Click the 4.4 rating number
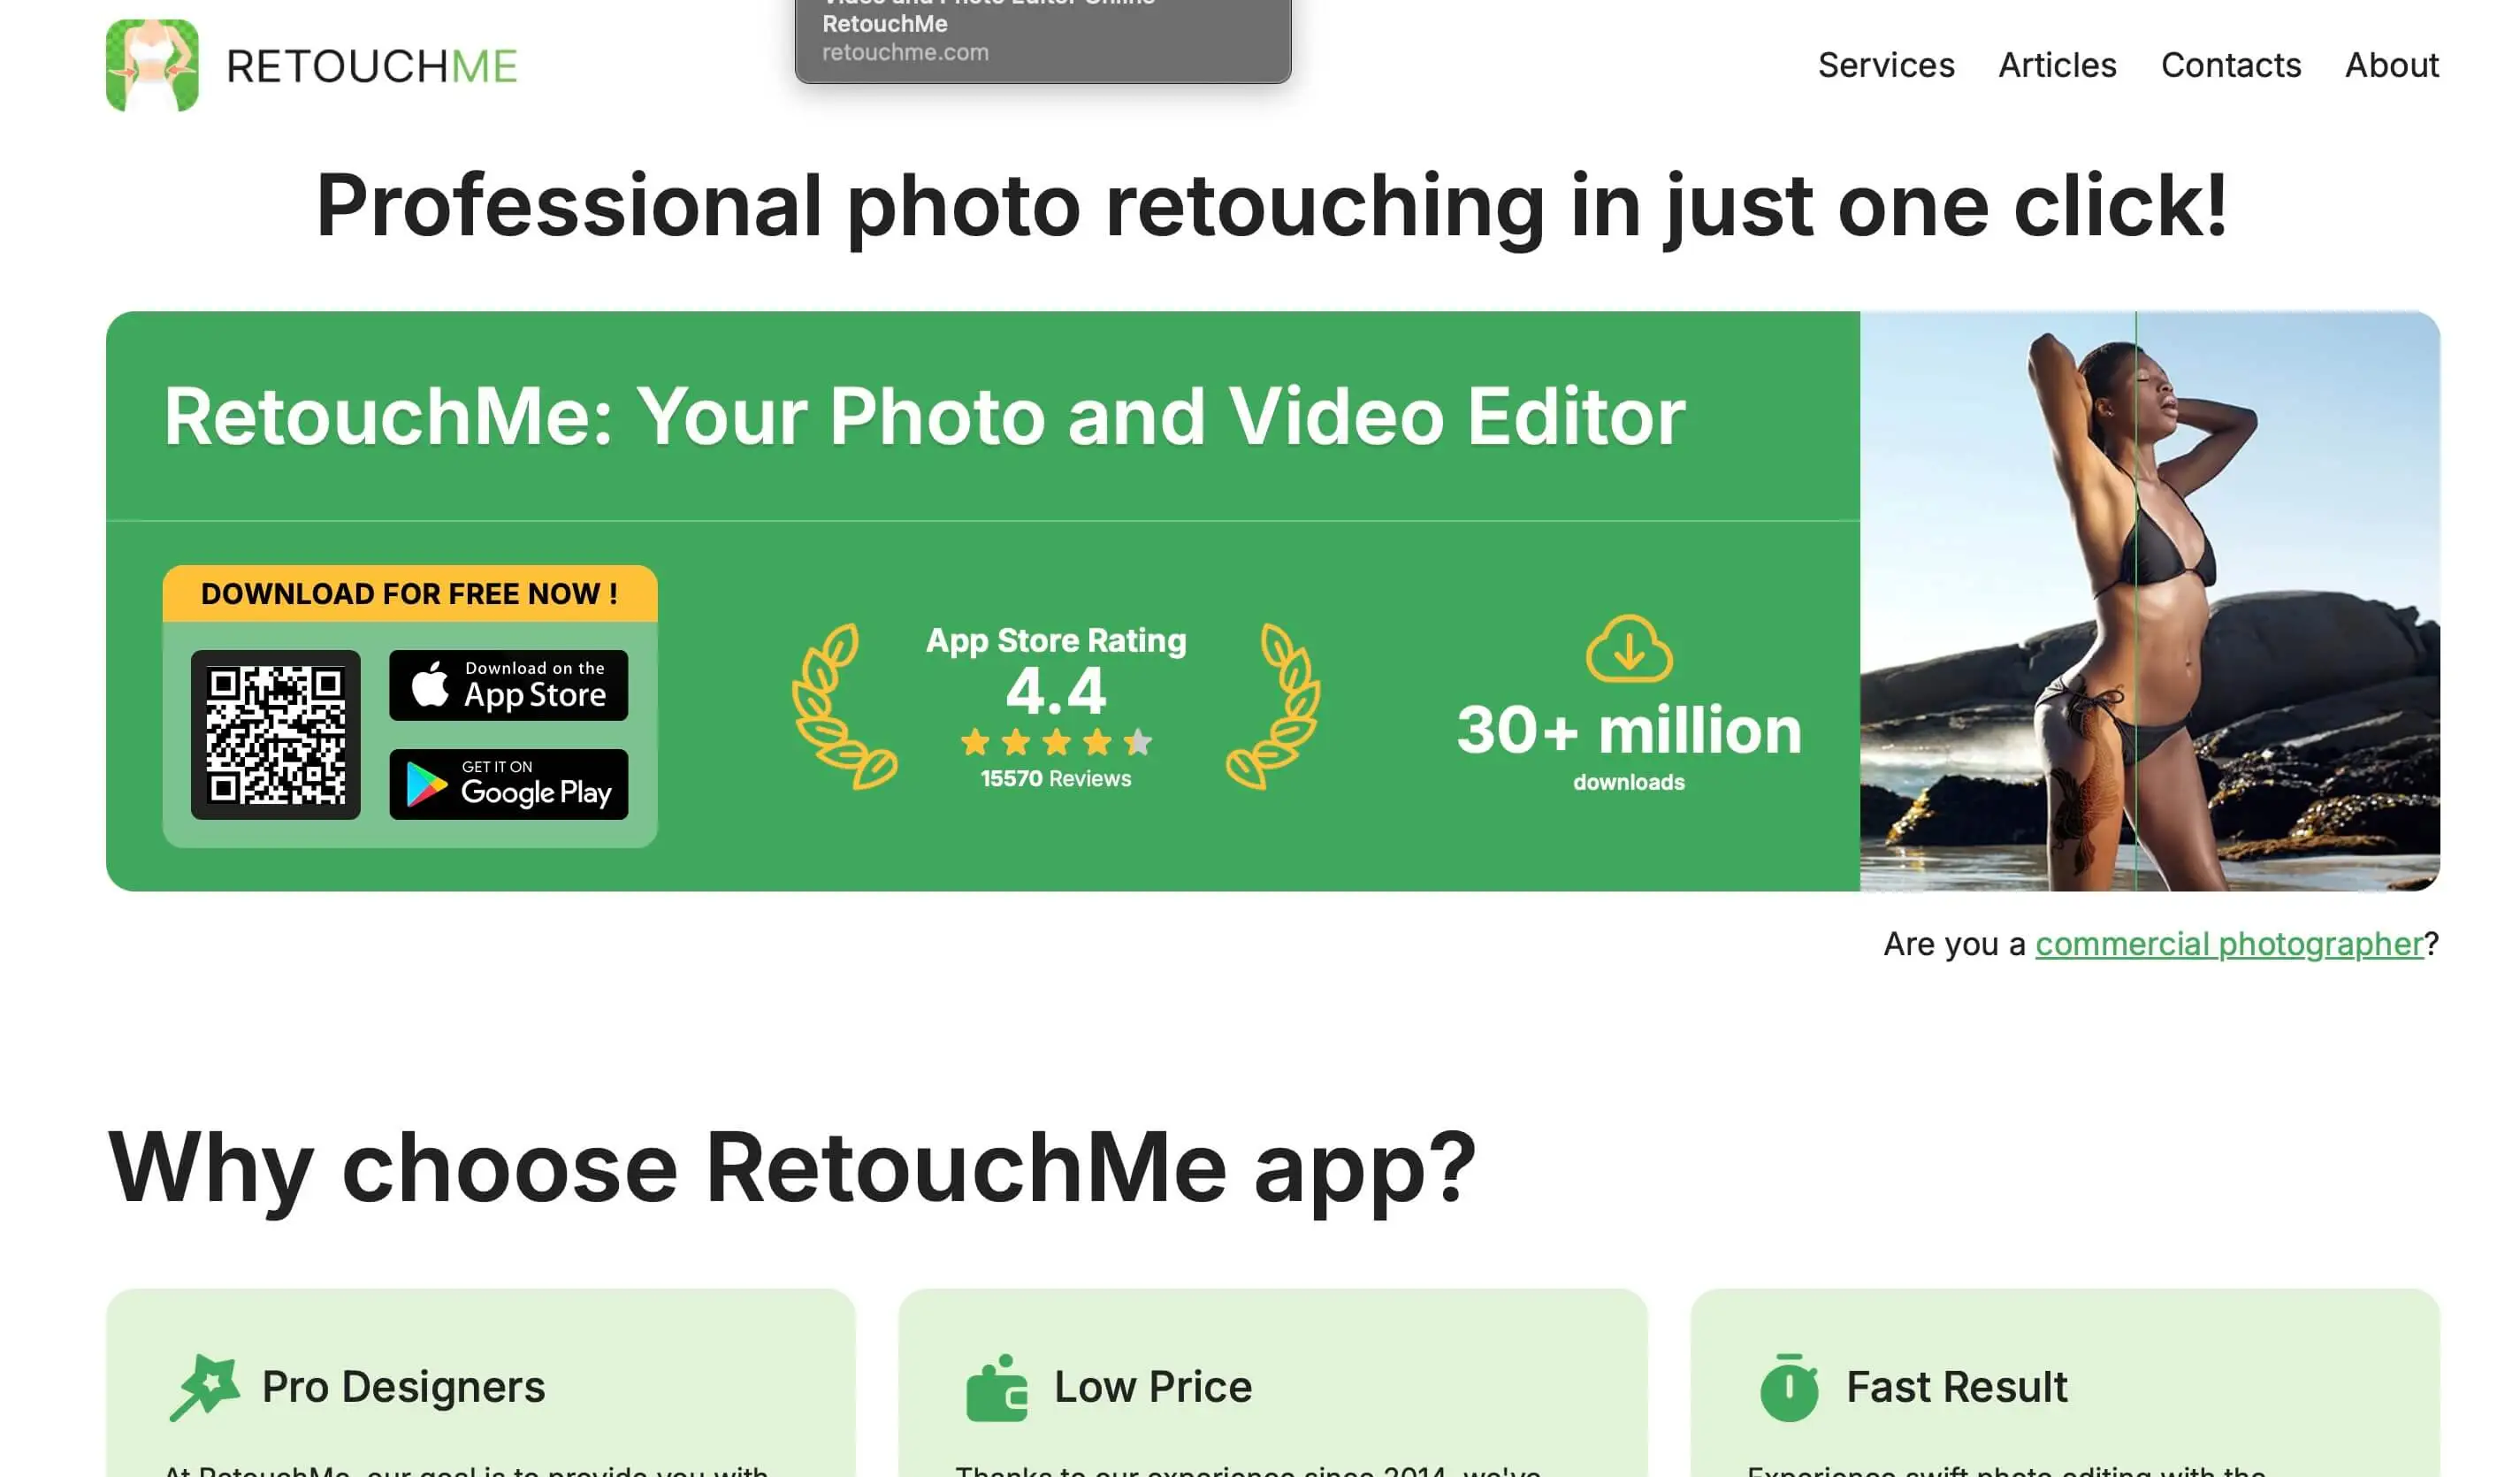 click(1056, 690)
